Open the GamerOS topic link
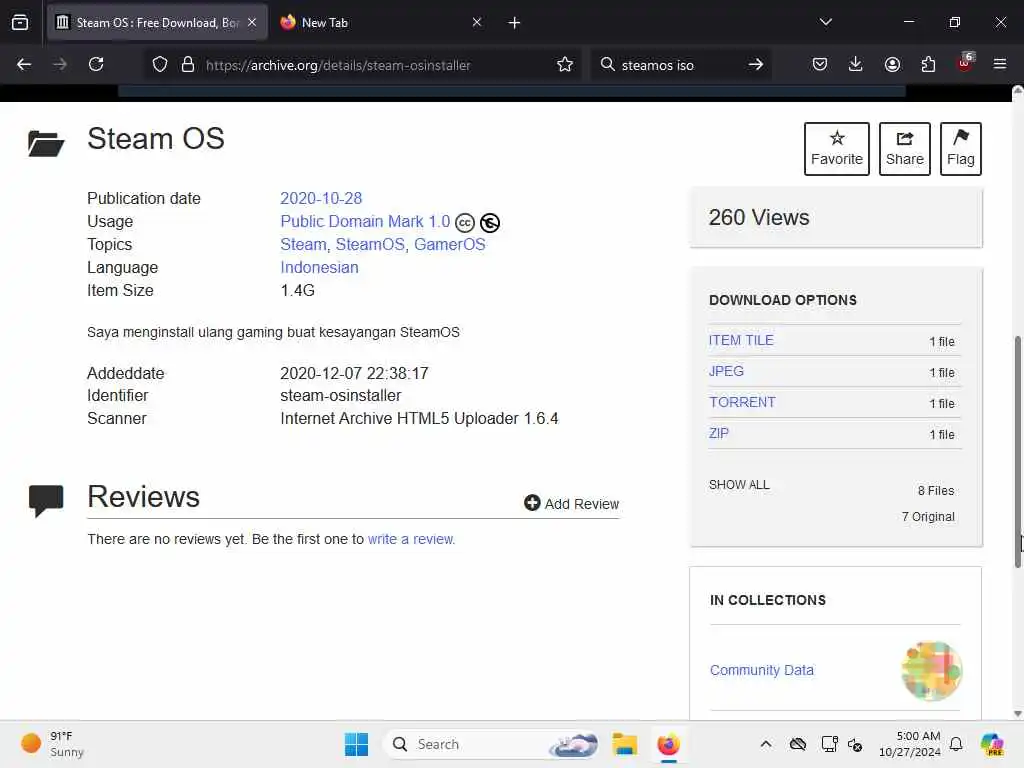 point(449,244)
